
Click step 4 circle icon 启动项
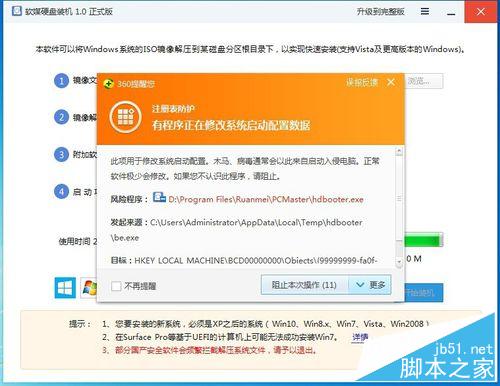click(x=61, y=192)
